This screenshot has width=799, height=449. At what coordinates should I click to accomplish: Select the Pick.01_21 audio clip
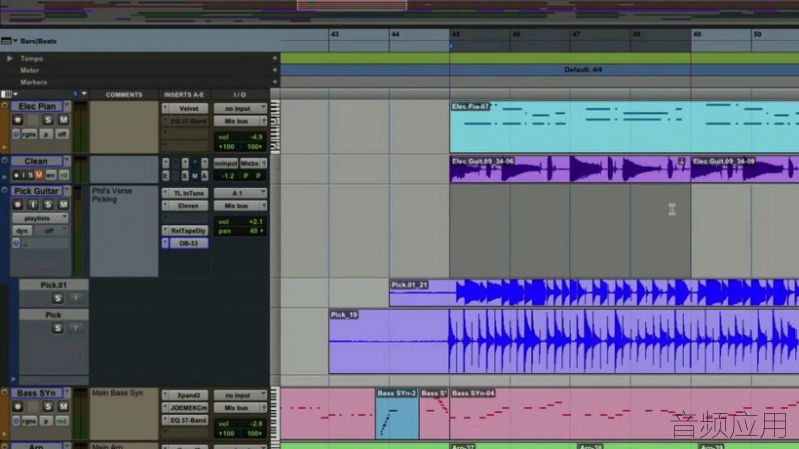[594, 293]
